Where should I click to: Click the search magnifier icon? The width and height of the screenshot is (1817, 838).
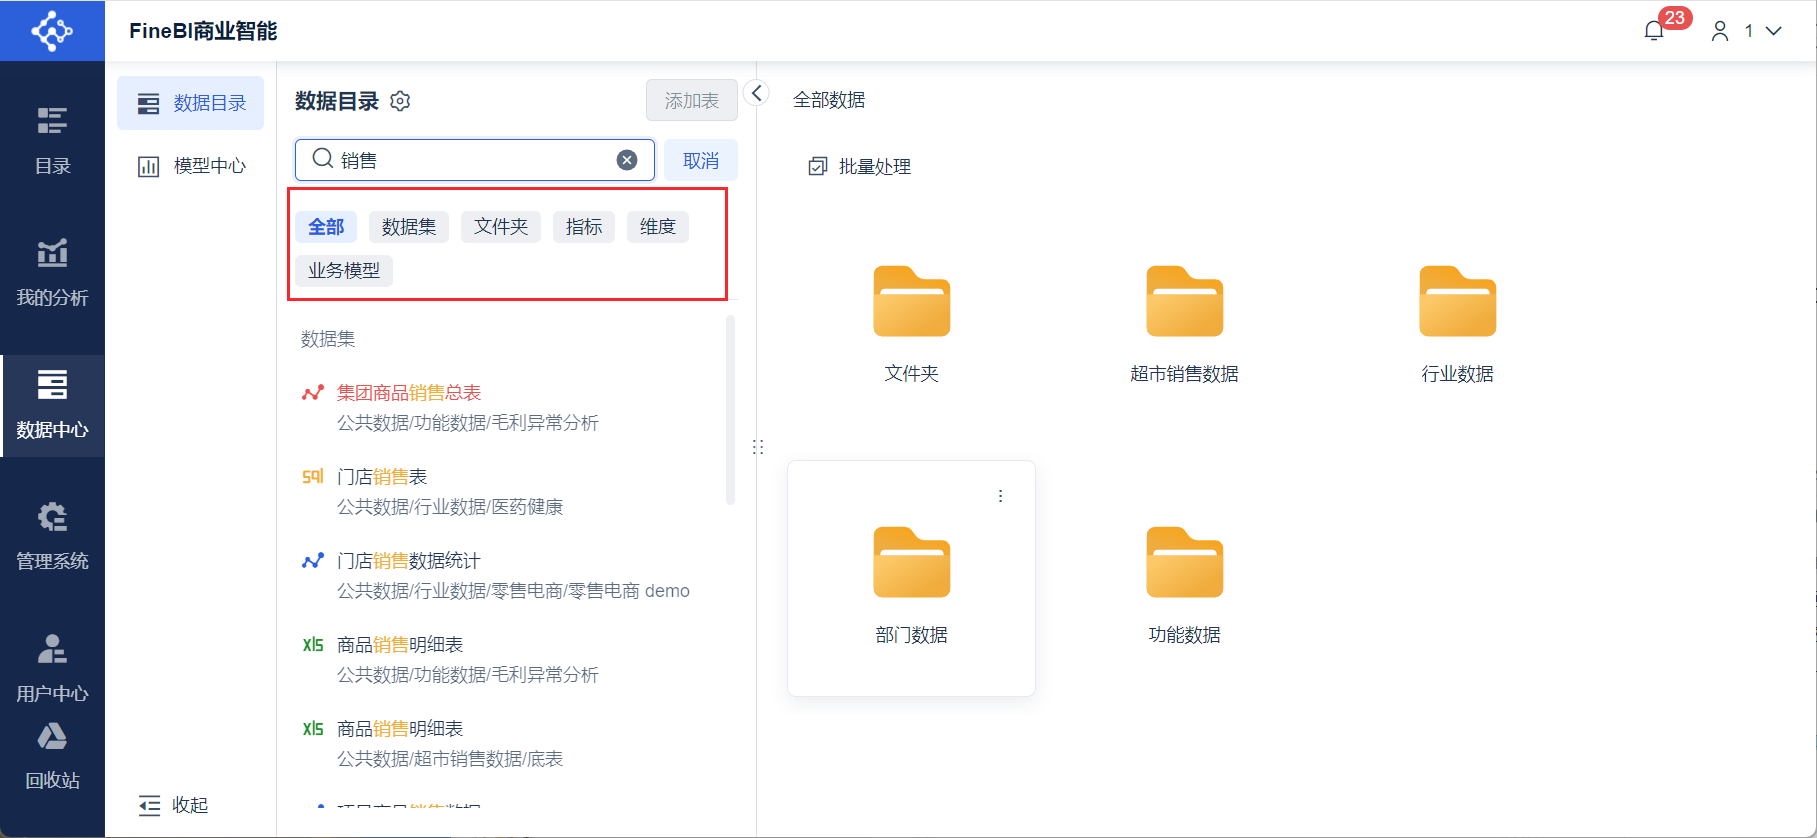322,159
